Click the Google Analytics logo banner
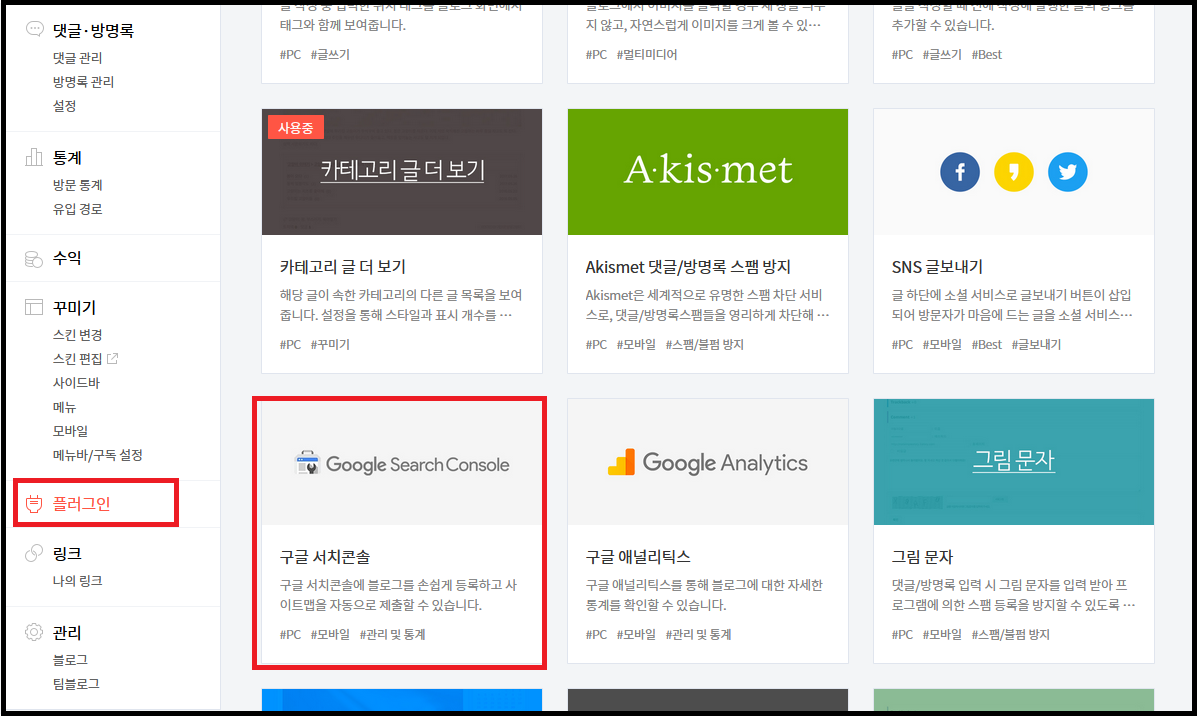 [707, 462]
